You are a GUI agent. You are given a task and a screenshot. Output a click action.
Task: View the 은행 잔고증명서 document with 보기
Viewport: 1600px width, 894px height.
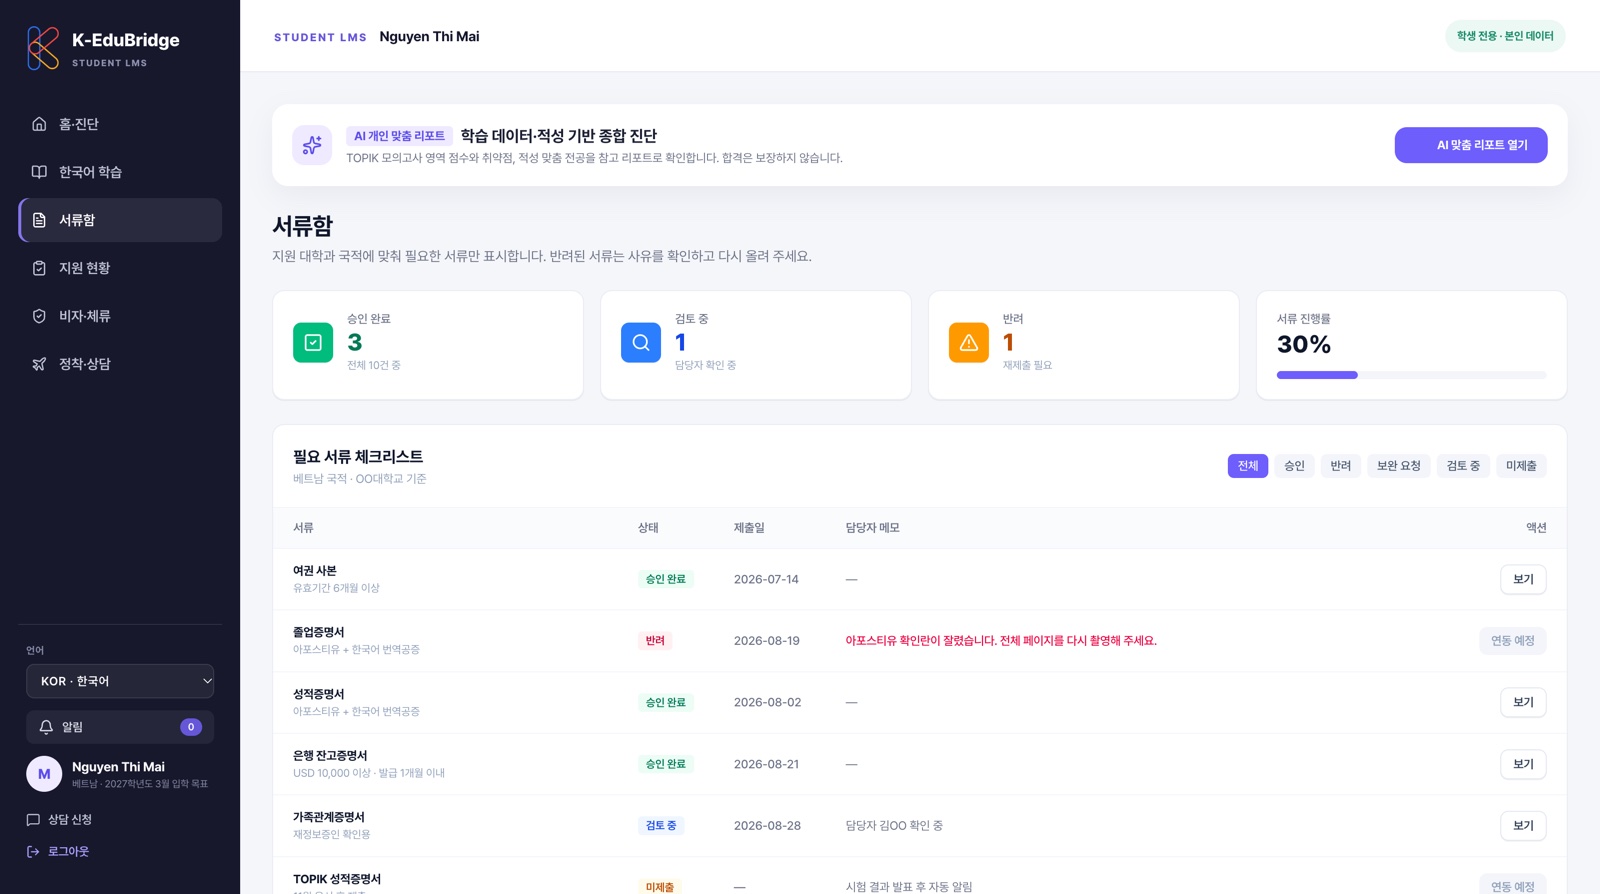click(1523, 764)
